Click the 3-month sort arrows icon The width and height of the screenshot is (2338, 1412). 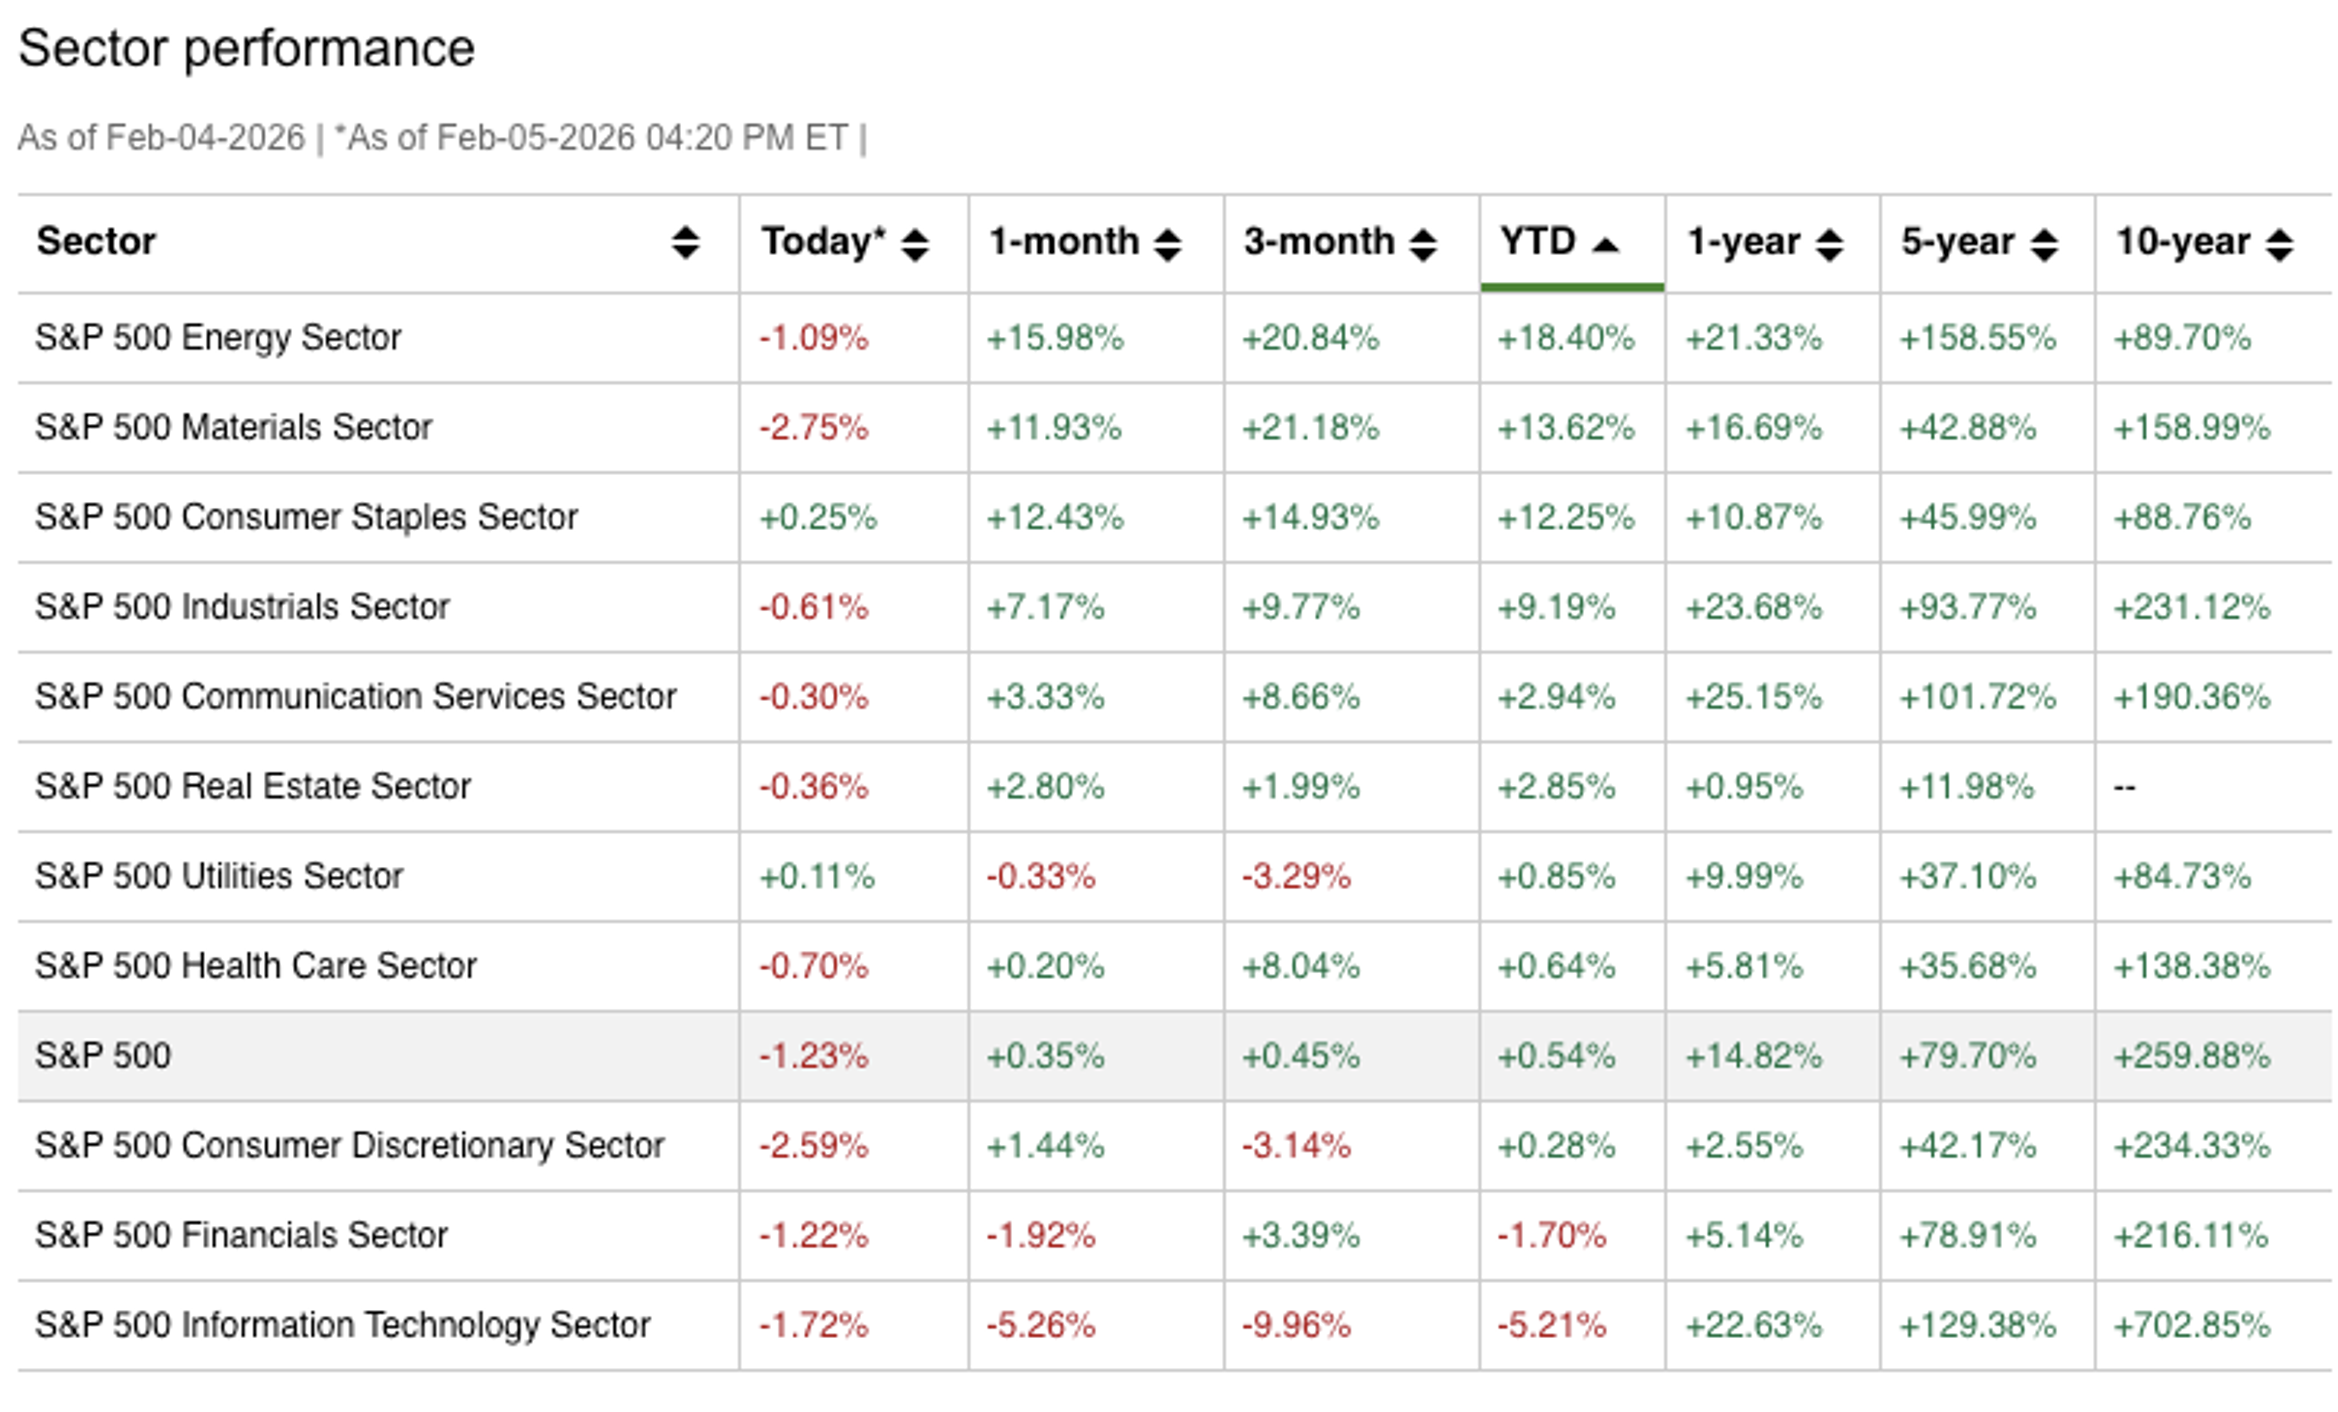tap(1422, 244)
